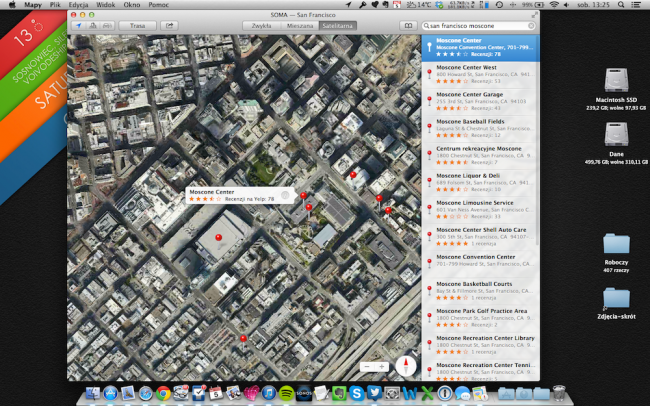Select the Moscone Basketball Courts result
Viewport: 650px width, 406px height.
point(479,291)
